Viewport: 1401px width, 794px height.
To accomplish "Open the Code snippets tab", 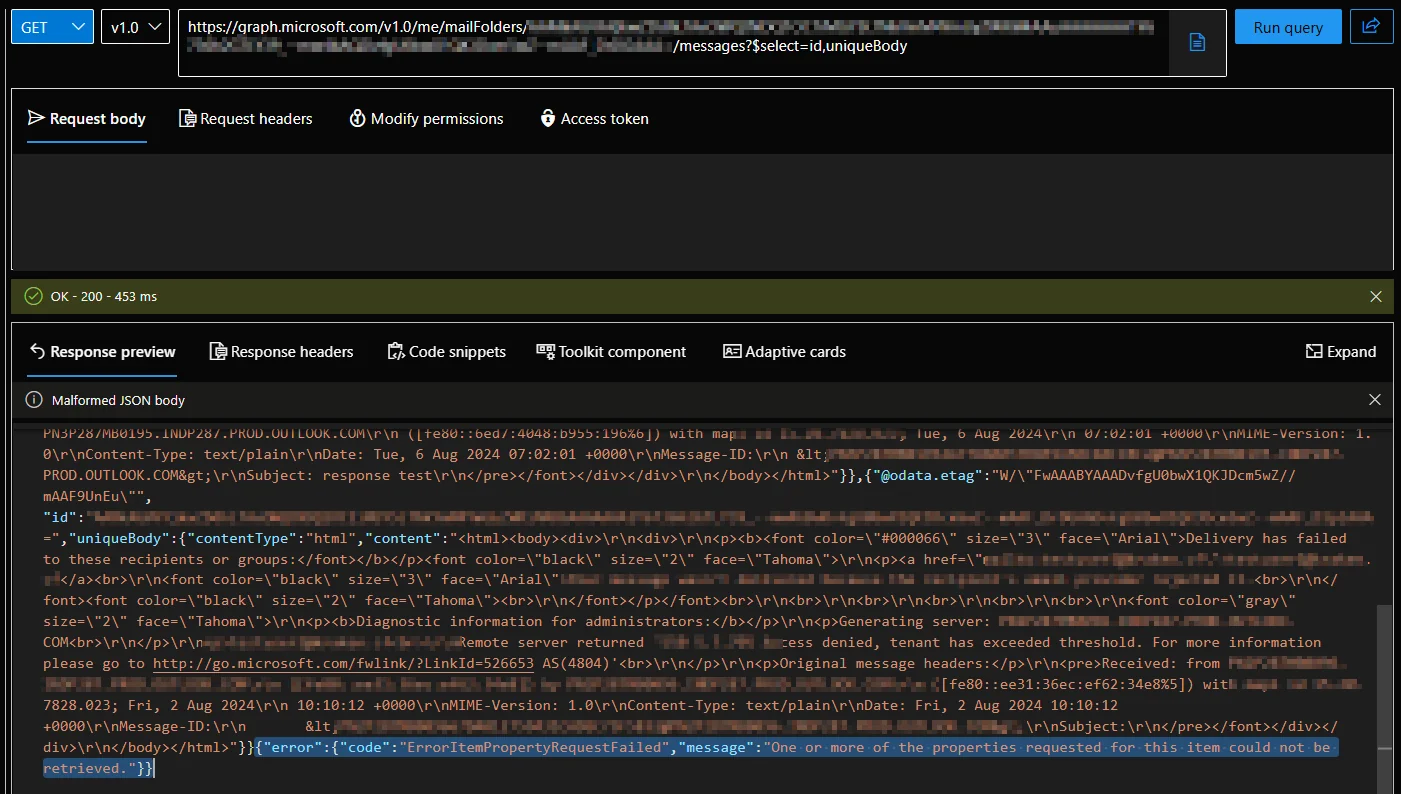I will (446, 352).
